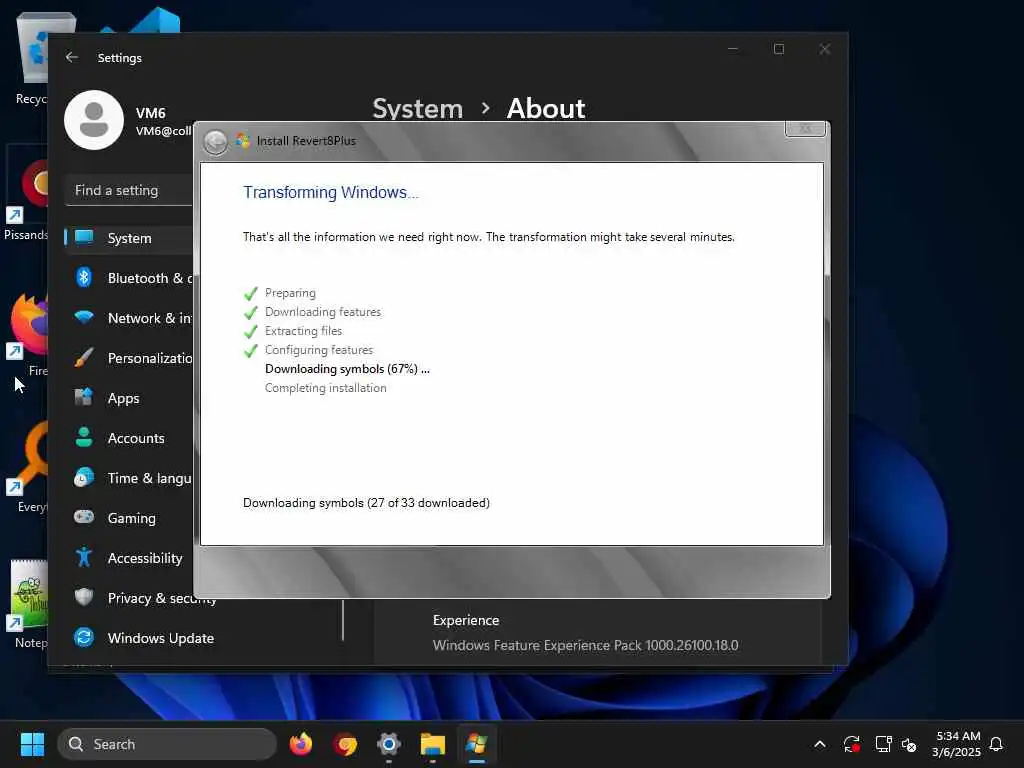This screenshot has width=1024, height=768.
Task: Open notifications using the bell icon
Action: pos(996,744)
